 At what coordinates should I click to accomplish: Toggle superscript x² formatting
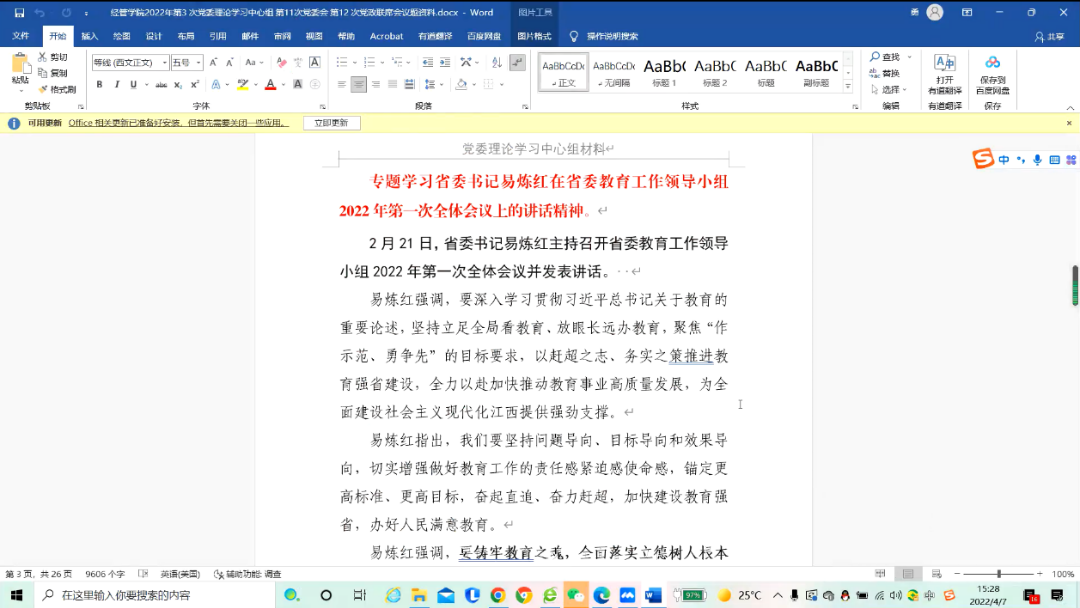click(x=195, y=85)
